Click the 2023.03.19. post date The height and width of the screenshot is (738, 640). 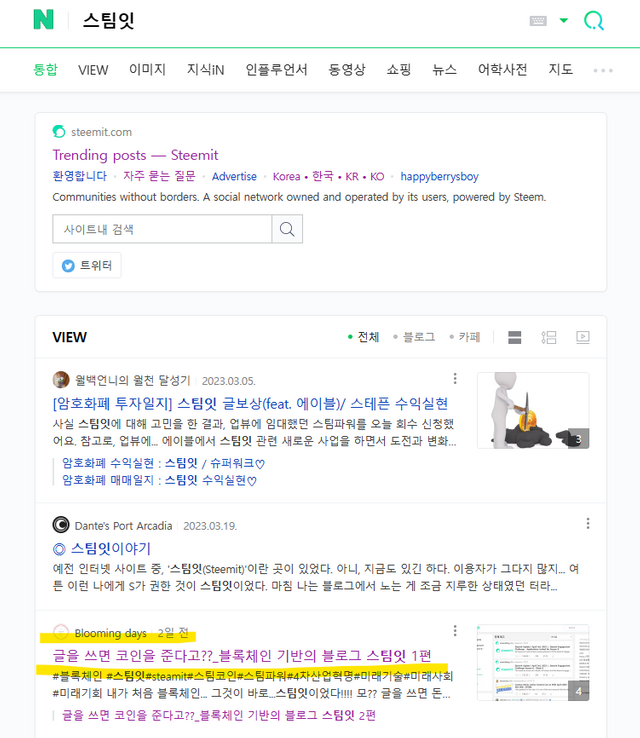pyautogui.click(x=210, y=526)
